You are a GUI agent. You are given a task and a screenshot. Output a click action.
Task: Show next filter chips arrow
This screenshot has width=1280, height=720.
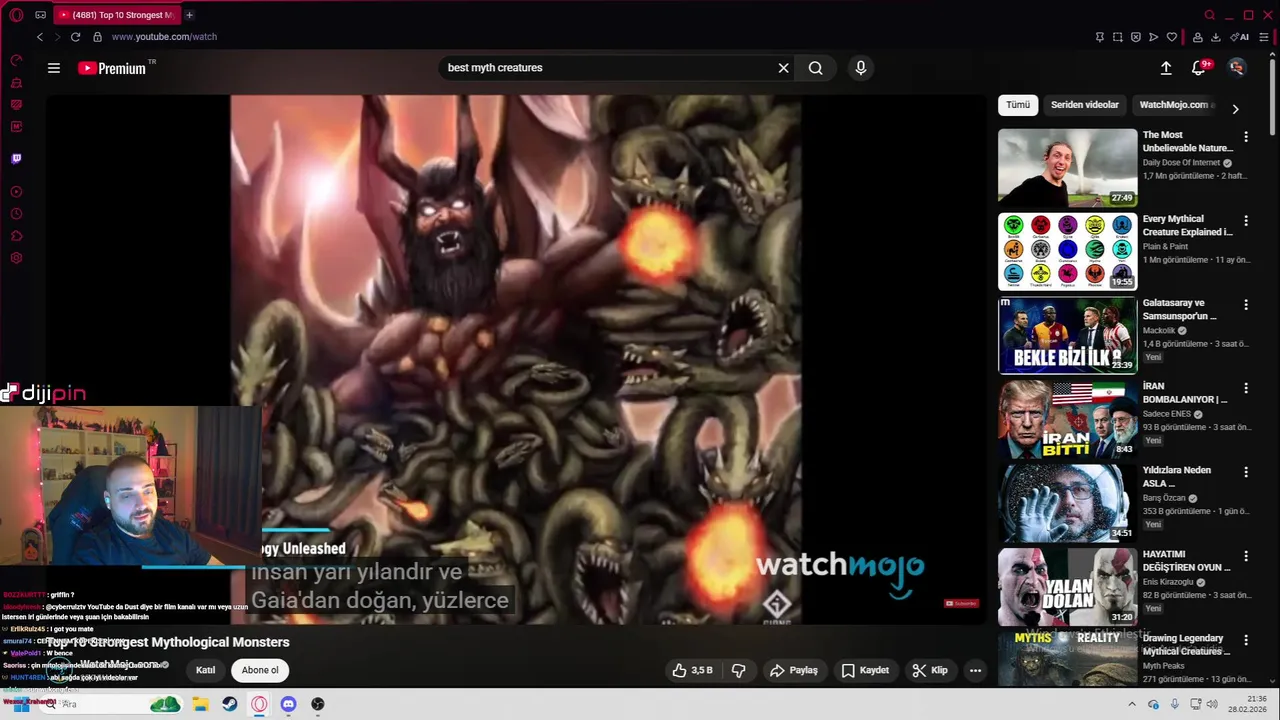1235,109
